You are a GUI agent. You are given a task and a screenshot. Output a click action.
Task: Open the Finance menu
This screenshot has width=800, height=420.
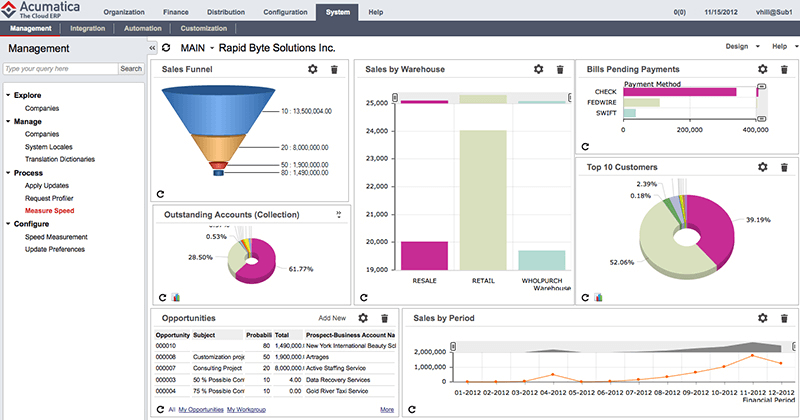(176, 12)
